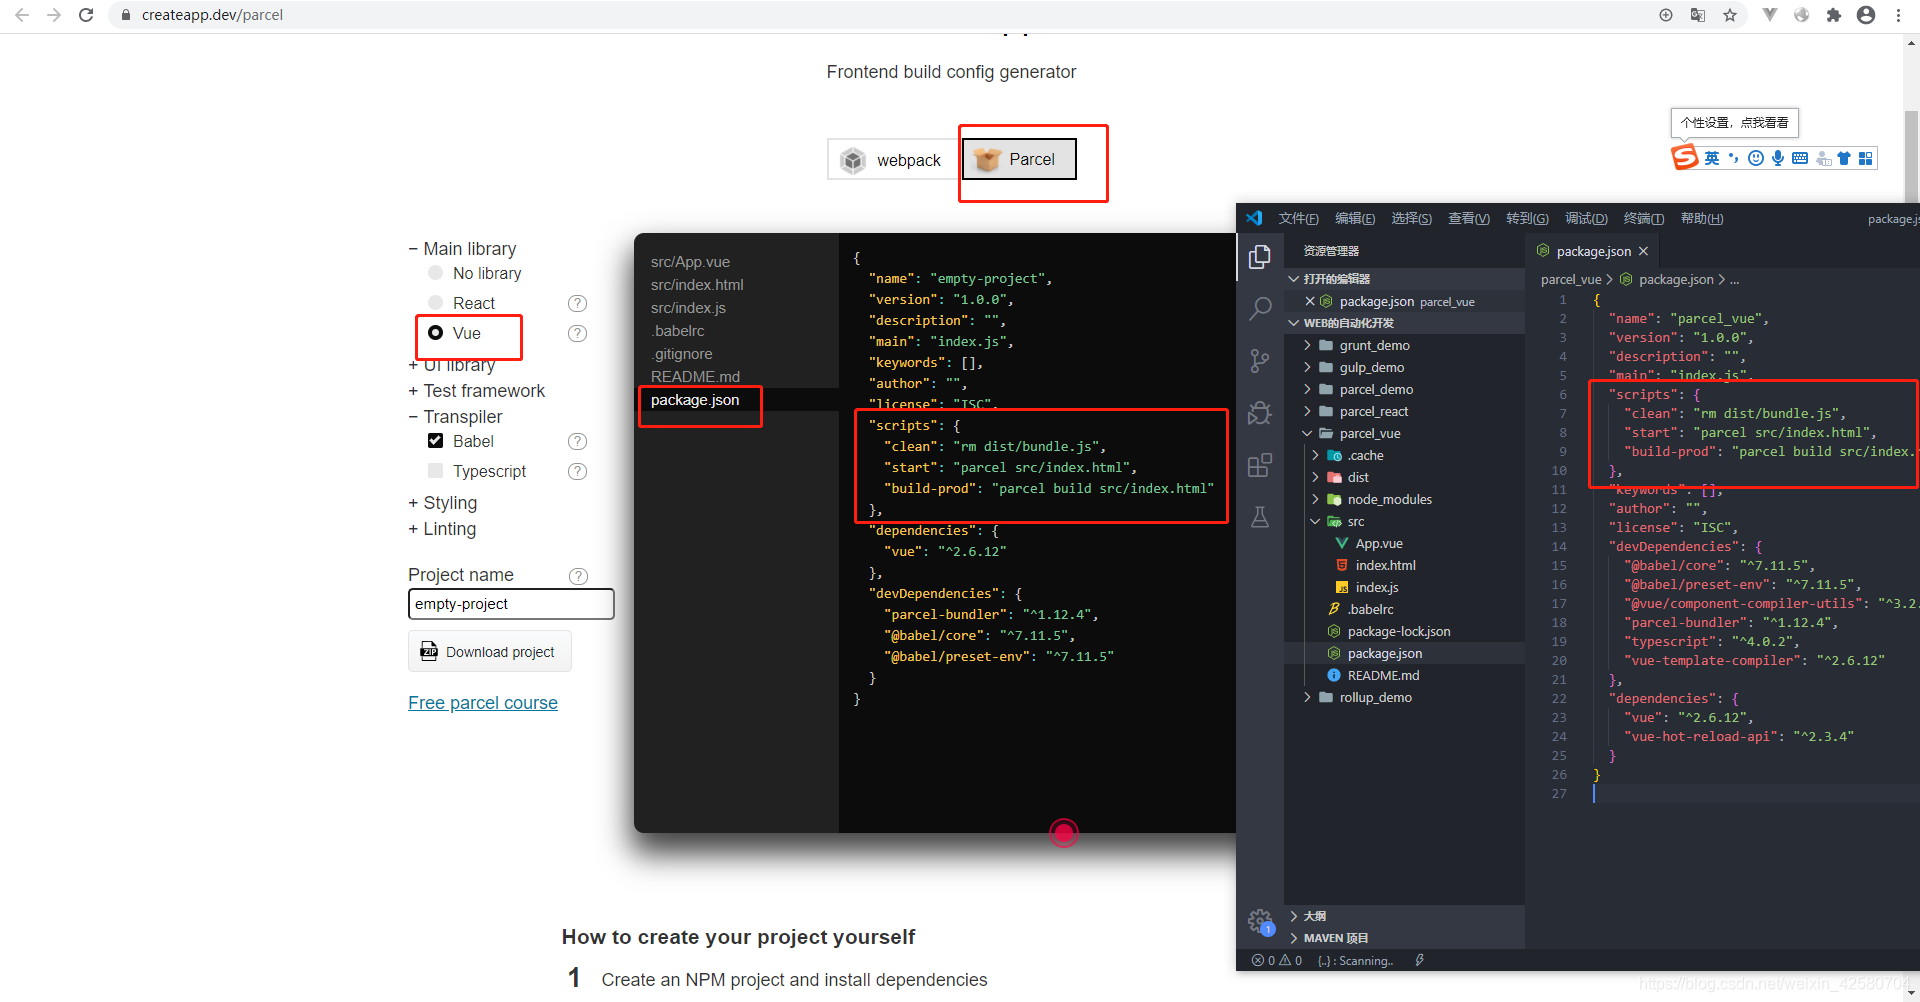Open the 编辑(E) menu in VS Code
Screen dimensions: 1920x1002
(1355, 218)
